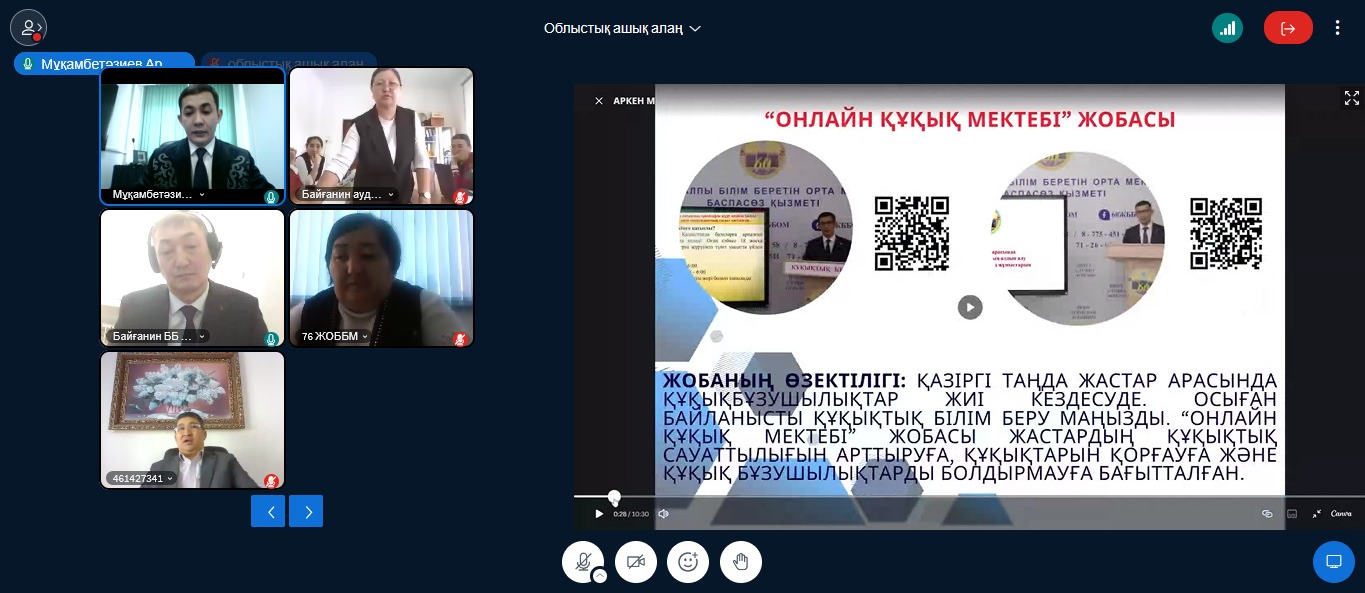
Task: Click the blue presentation screen button
Action: [1333, 562]
